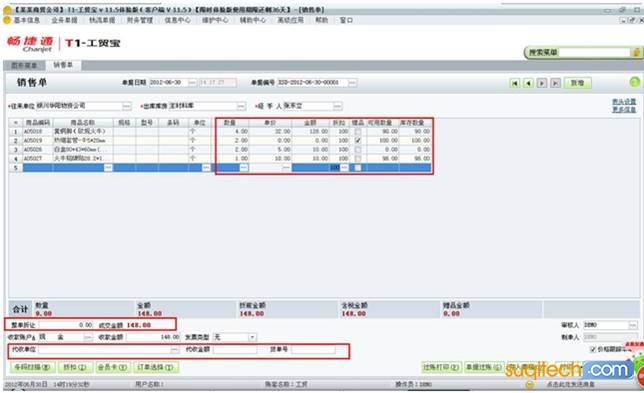Click the search menu input field
The height and width of the screenshot is (393, 644).
coord(595,52)
